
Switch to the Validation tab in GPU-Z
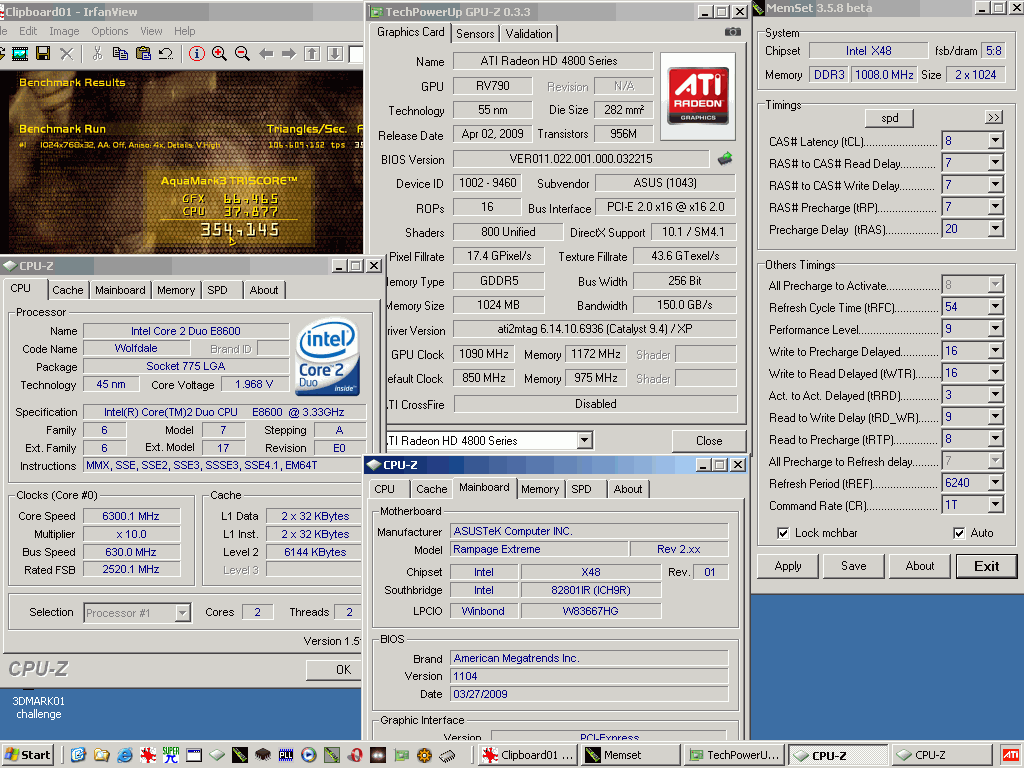529,34
